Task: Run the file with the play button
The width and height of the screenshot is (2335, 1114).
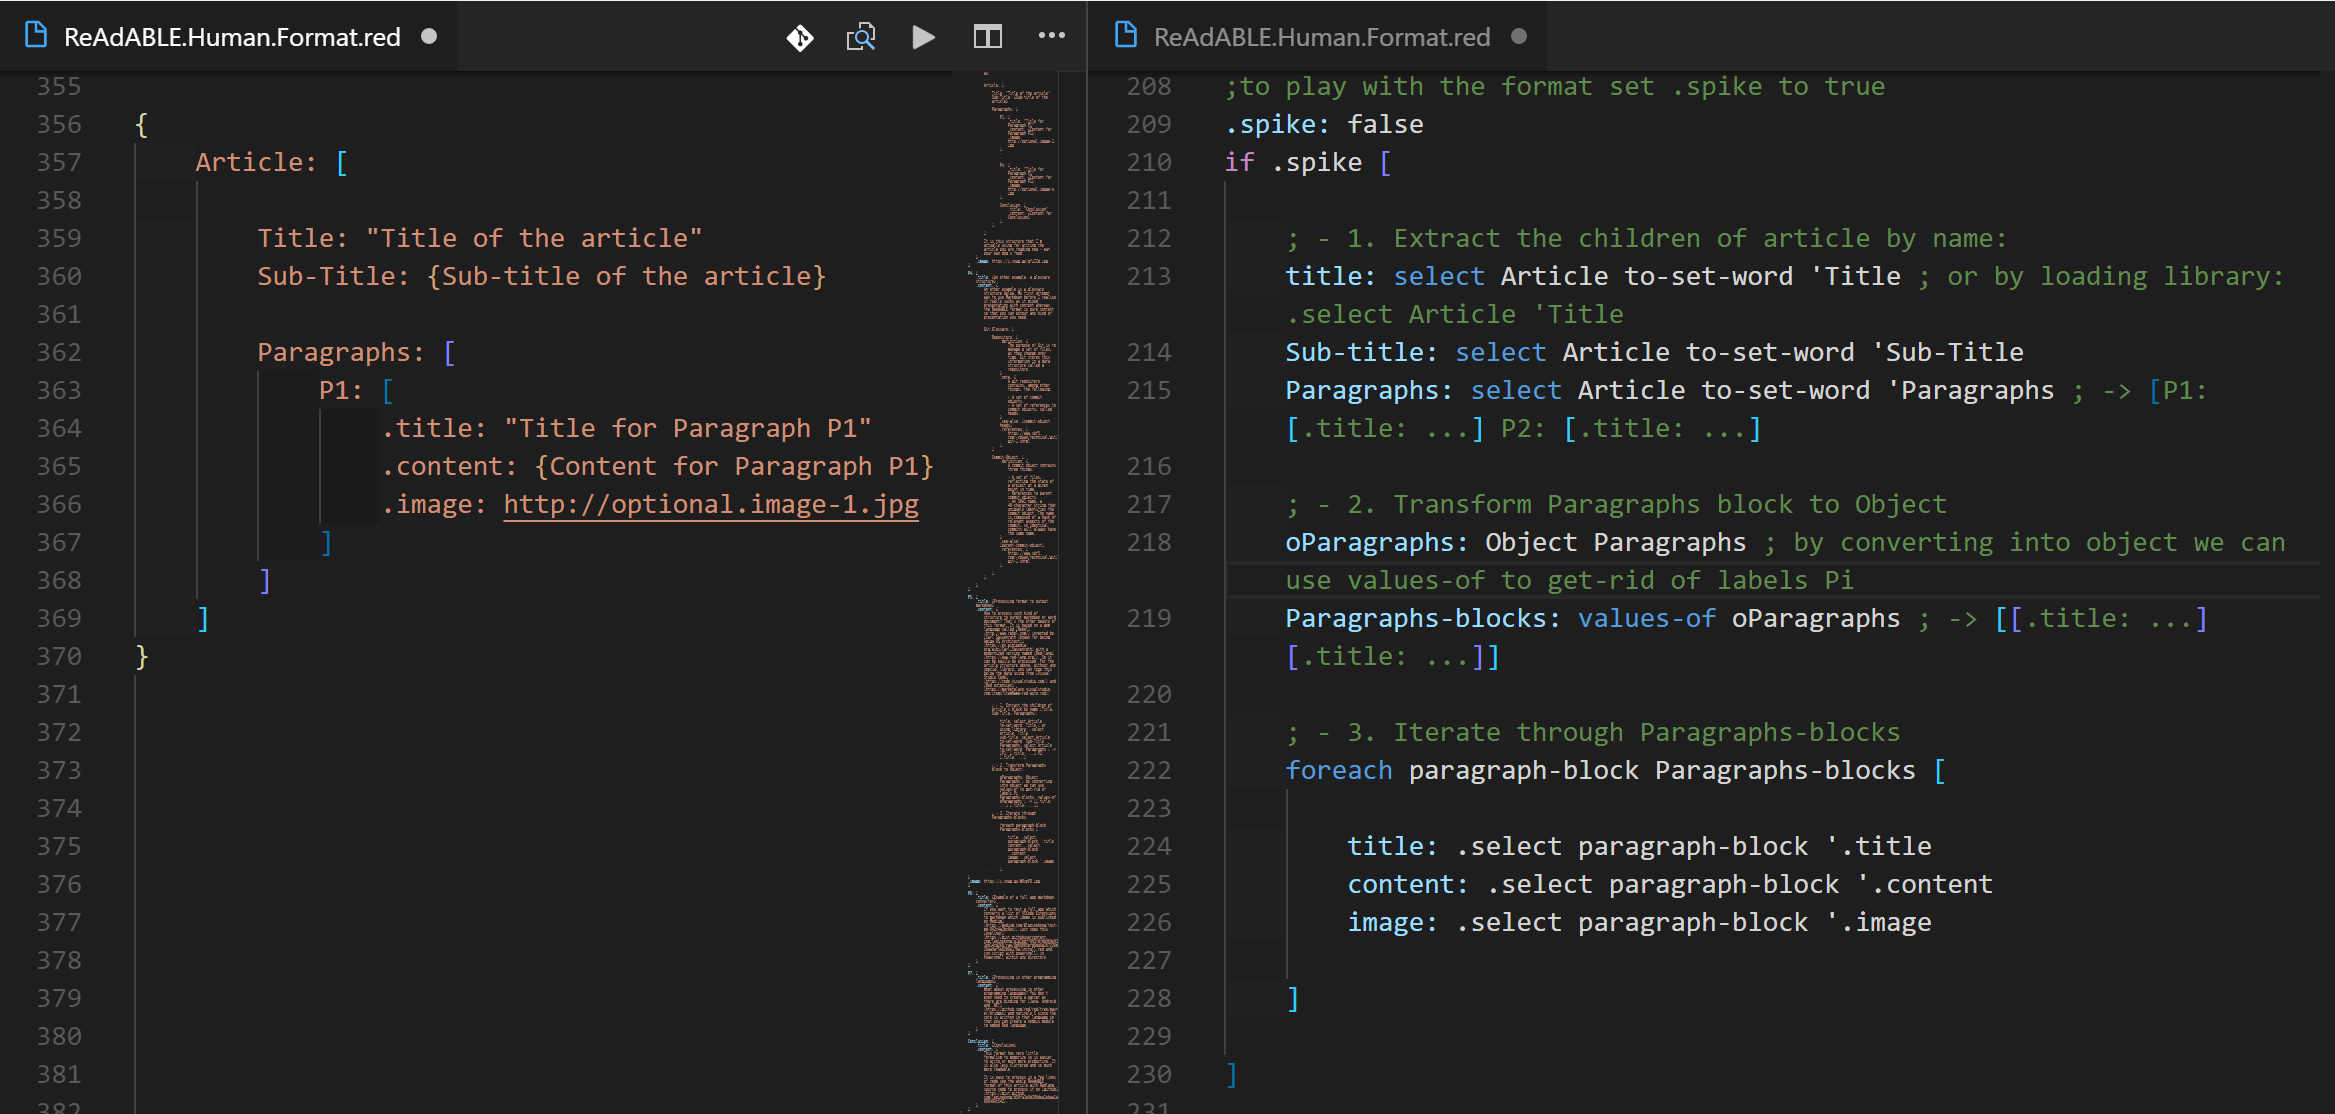Action: (924, 38)
